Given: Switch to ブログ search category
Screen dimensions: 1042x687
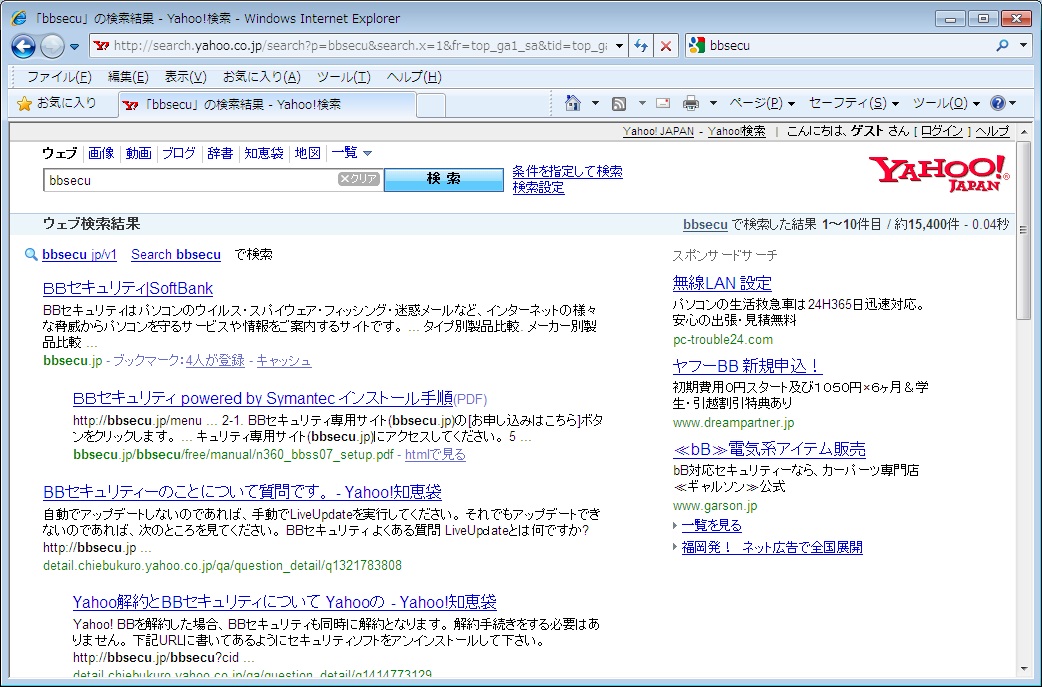Looking at the screenshot, I should (x=179, y=153).
